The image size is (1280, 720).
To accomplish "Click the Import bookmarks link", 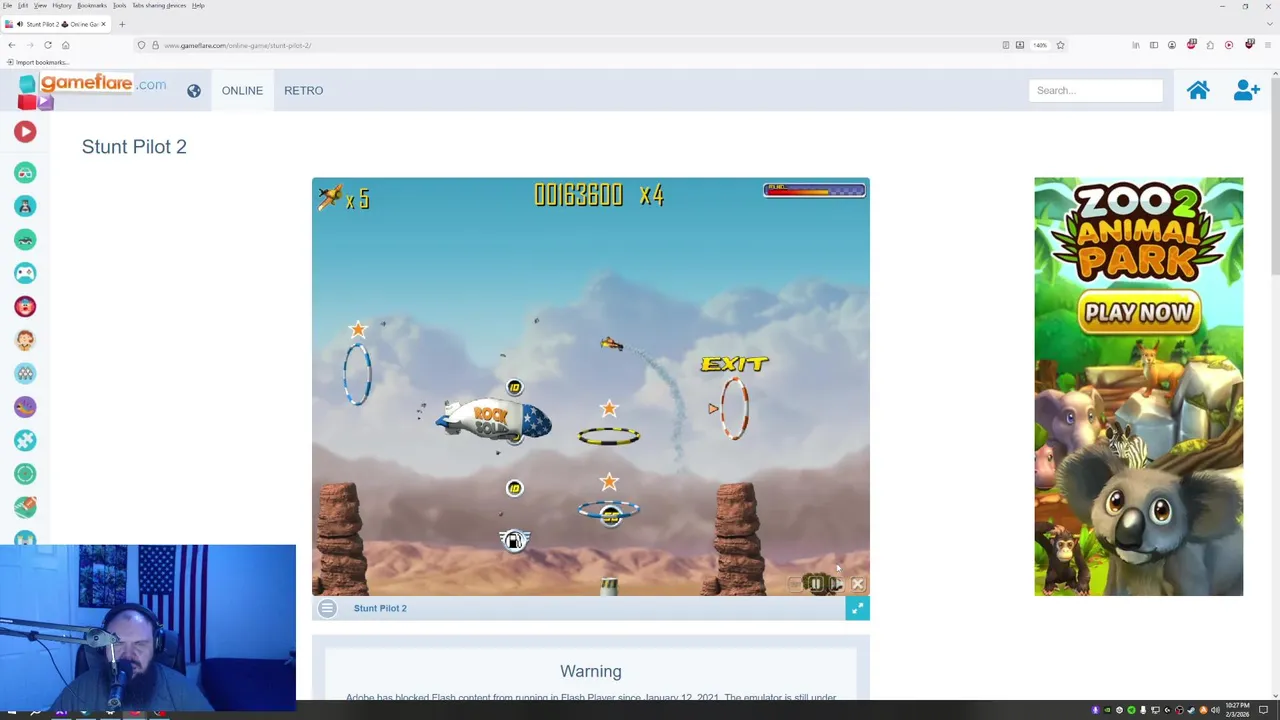I will (x=37, y=62).
